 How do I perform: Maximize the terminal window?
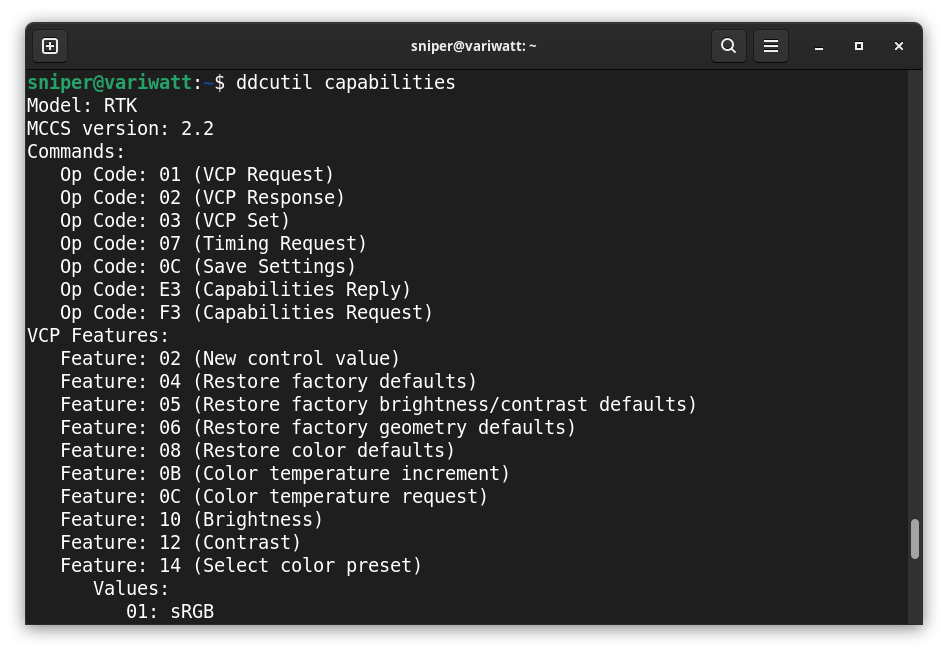859,46
